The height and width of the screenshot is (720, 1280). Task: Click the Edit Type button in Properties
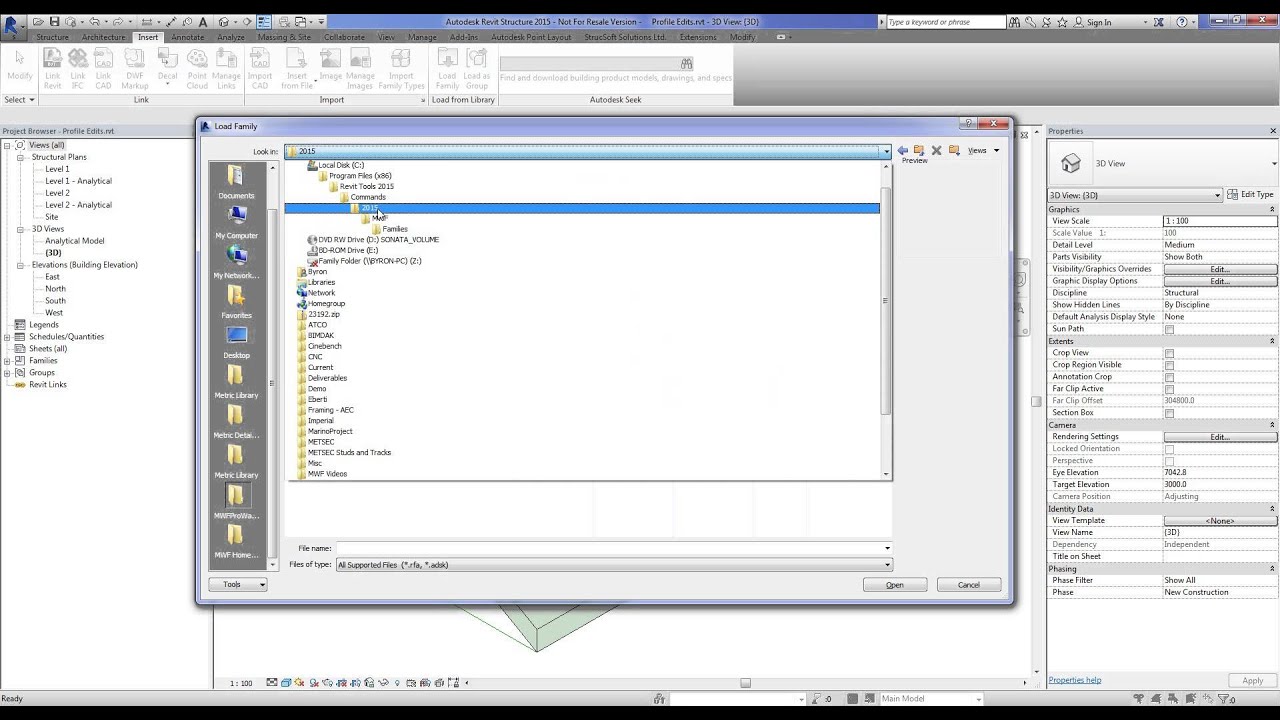tap(1251, 194)
